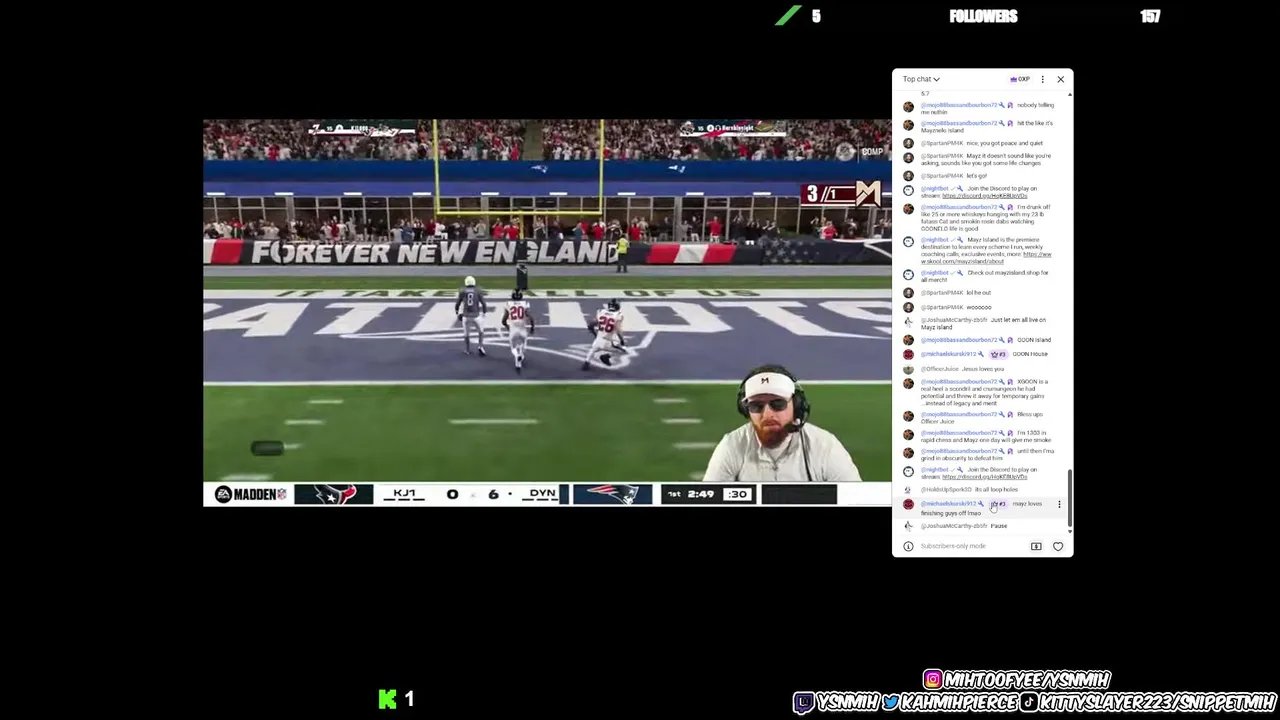Viewport: 1280px width, 720px height.
Task: Click the avatar beside the 'nobody telling me nuthin' message
Action: 908,106
